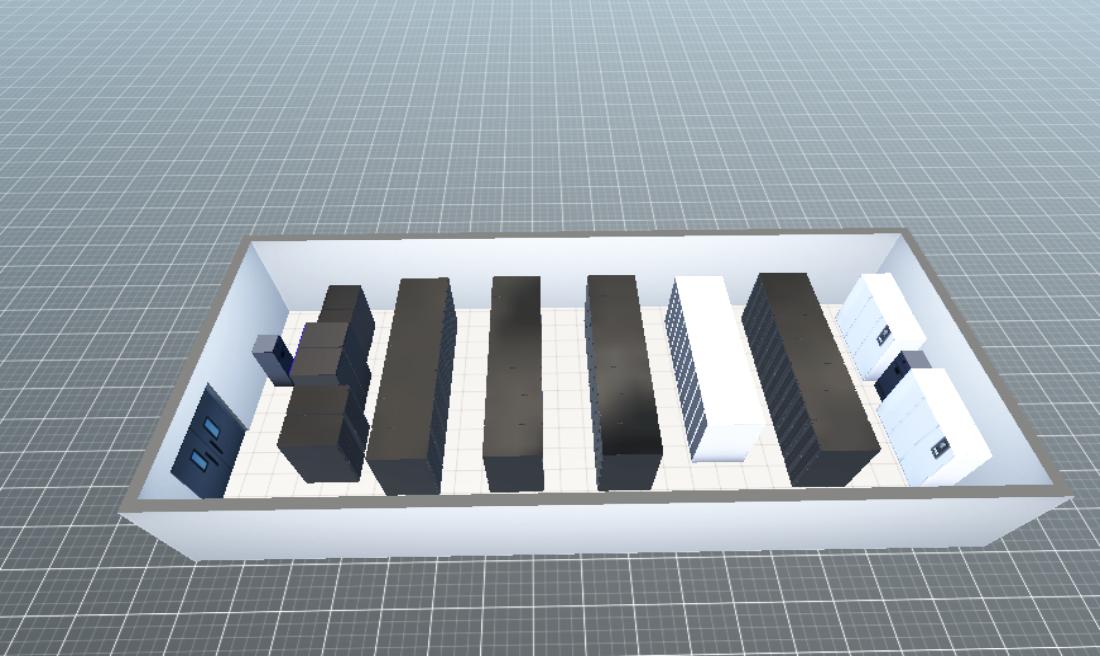Select small dark cabinet between white cooling units
The height and width of the screenshot is (656, 1100).
click(900, 372)
